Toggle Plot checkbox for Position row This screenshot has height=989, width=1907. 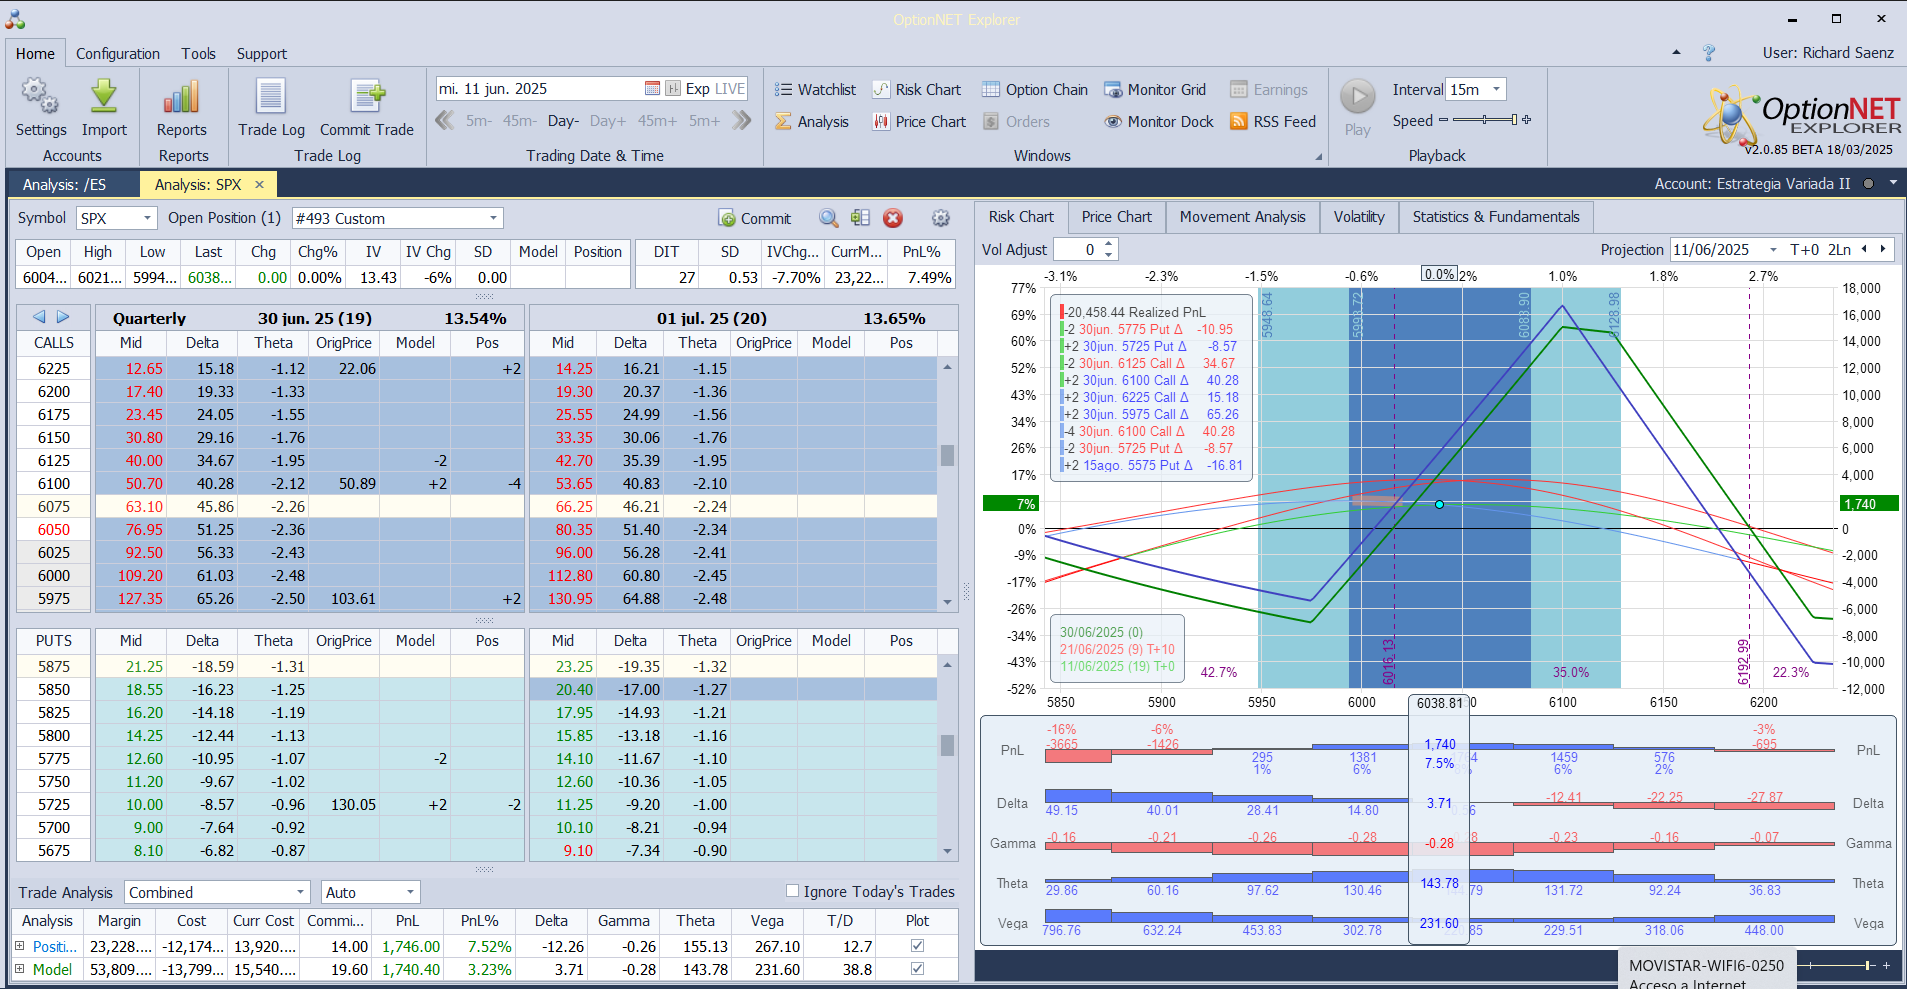point(917,946)
